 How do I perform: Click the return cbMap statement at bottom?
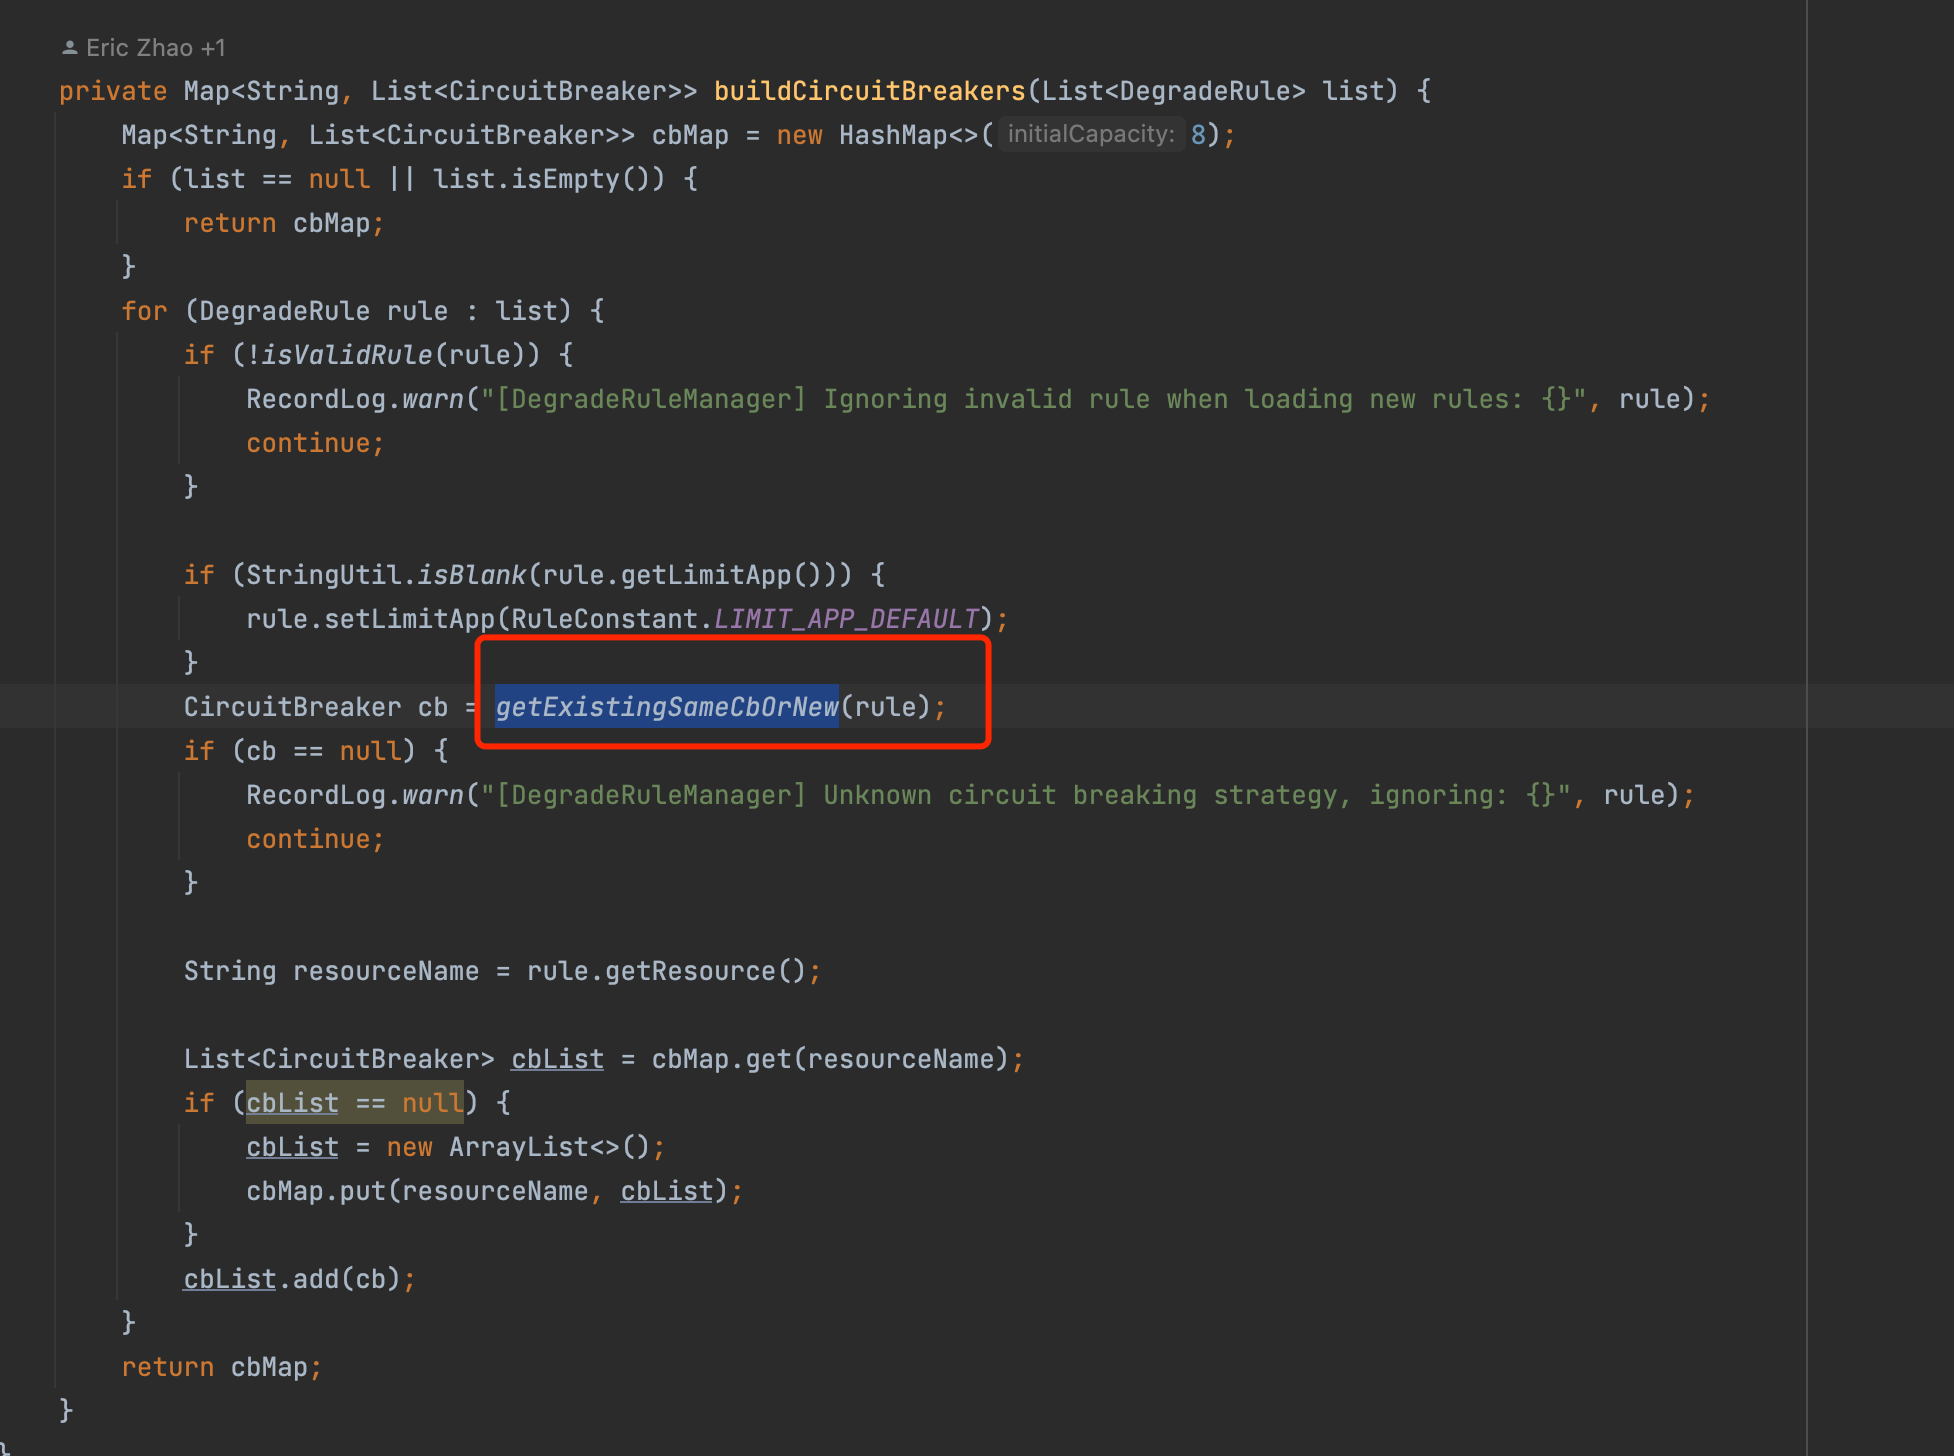tap(220, 1366)
